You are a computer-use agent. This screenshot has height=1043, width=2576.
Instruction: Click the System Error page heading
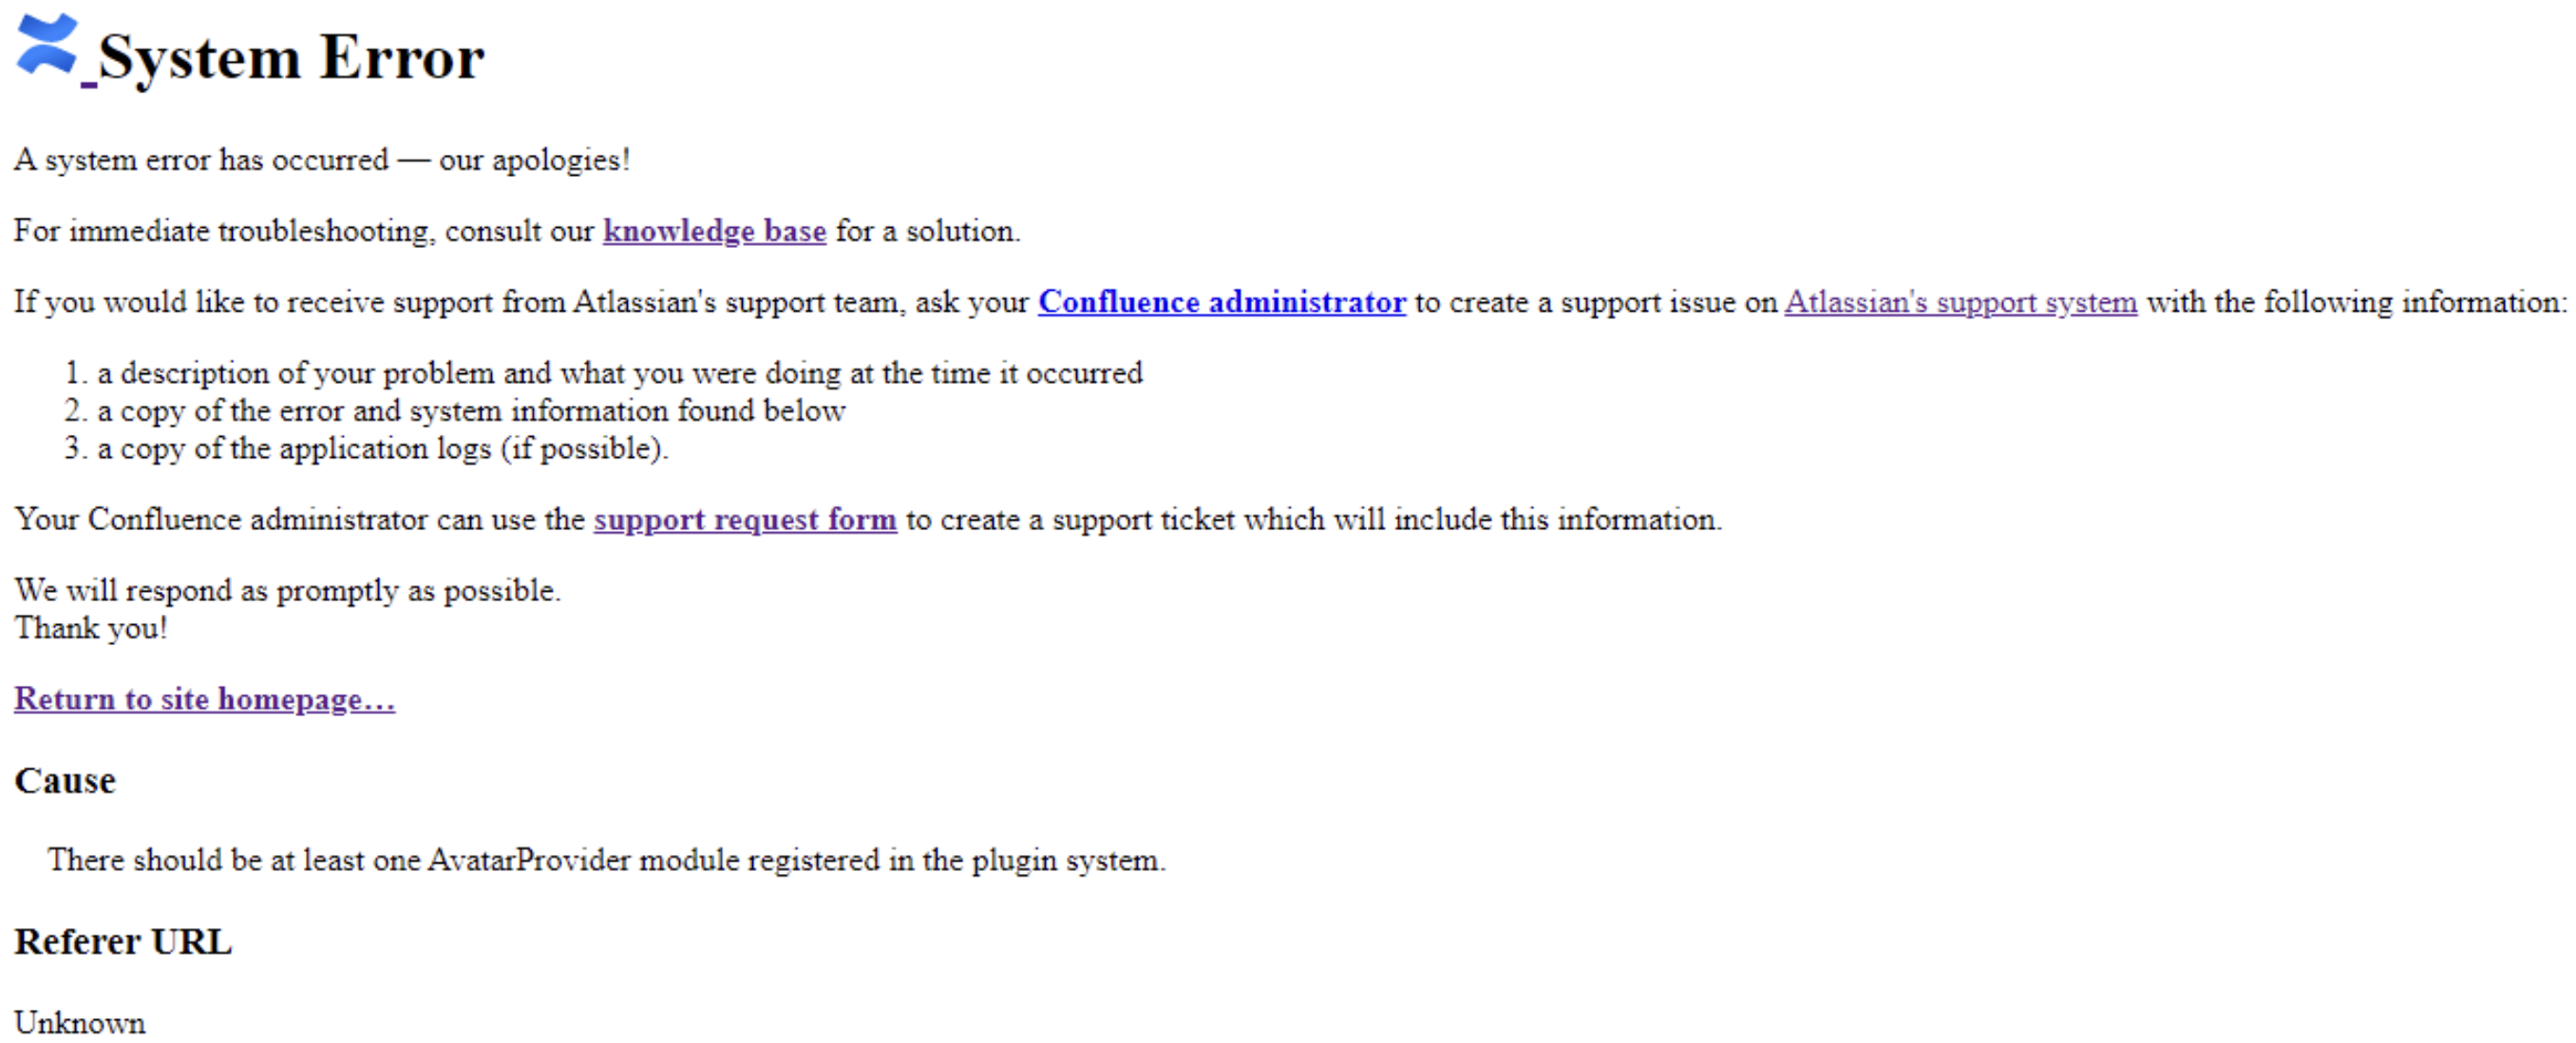291,58
